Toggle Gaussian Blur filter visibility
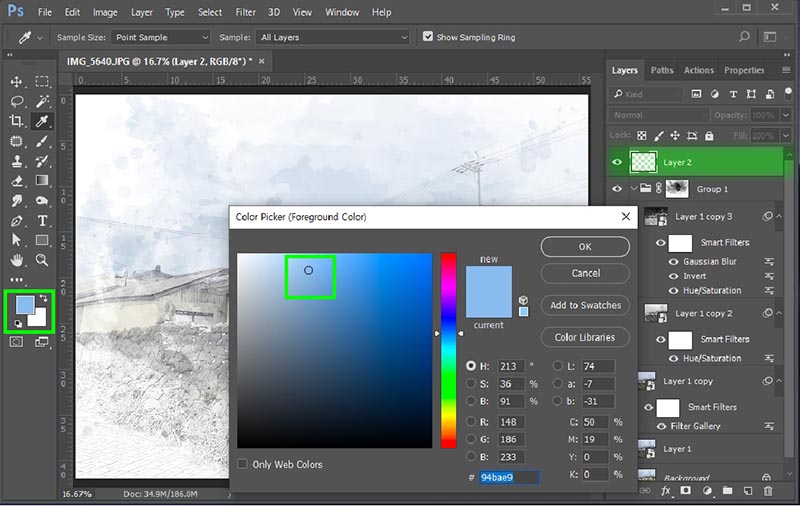Viewport: 800px width, 506px height. 673,262
